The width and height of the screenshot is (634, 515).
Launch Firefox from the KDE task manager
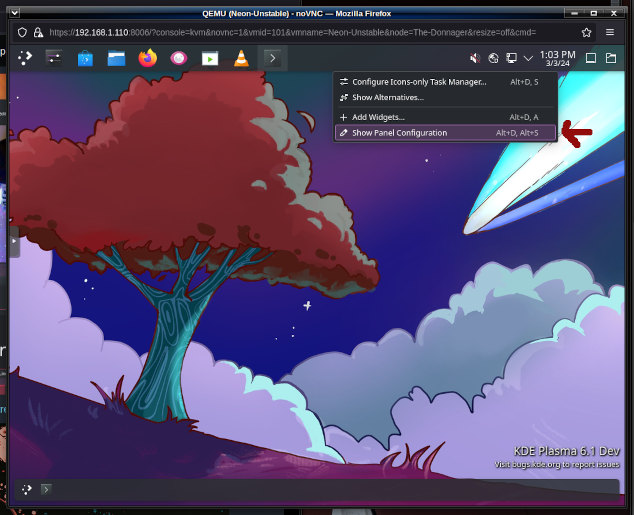(x=148, y=58)
